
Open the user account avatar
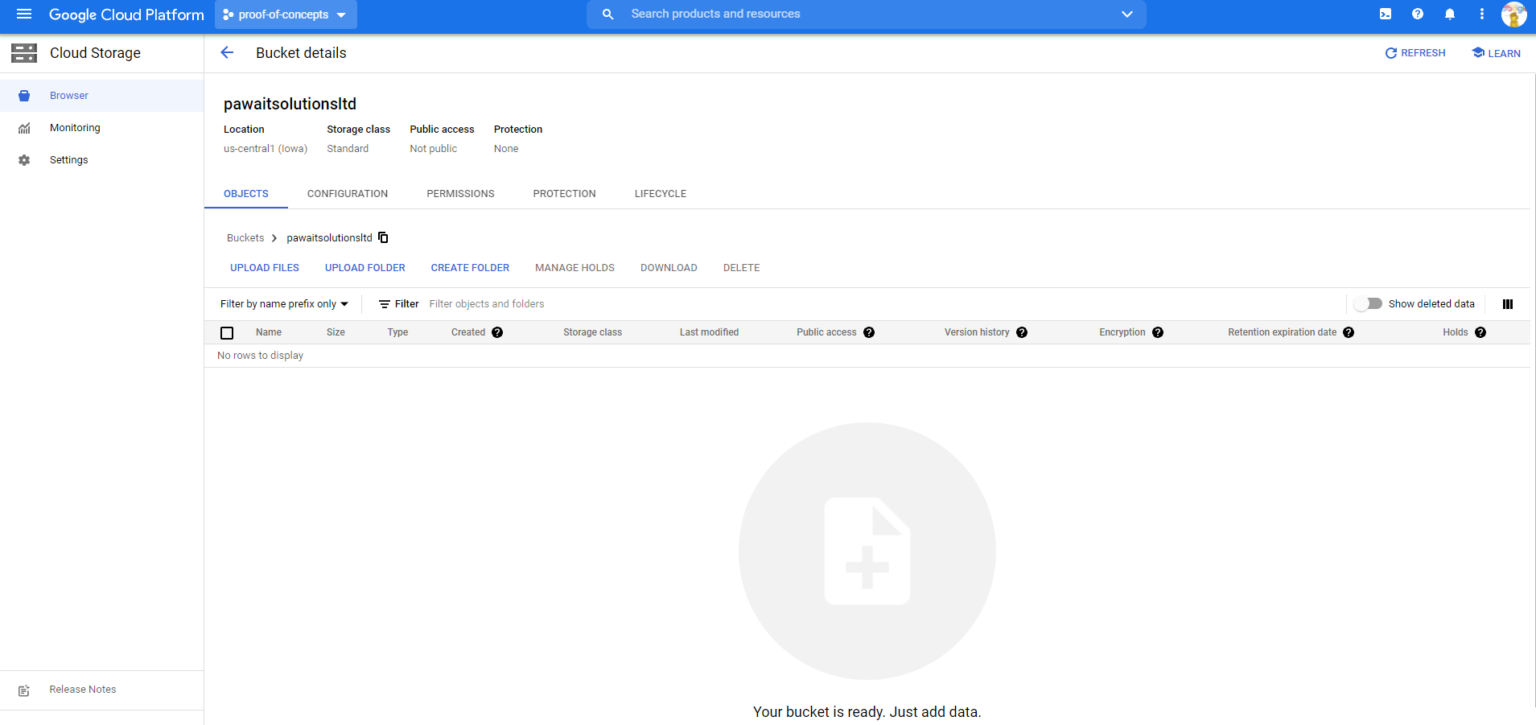(1514, 14)
